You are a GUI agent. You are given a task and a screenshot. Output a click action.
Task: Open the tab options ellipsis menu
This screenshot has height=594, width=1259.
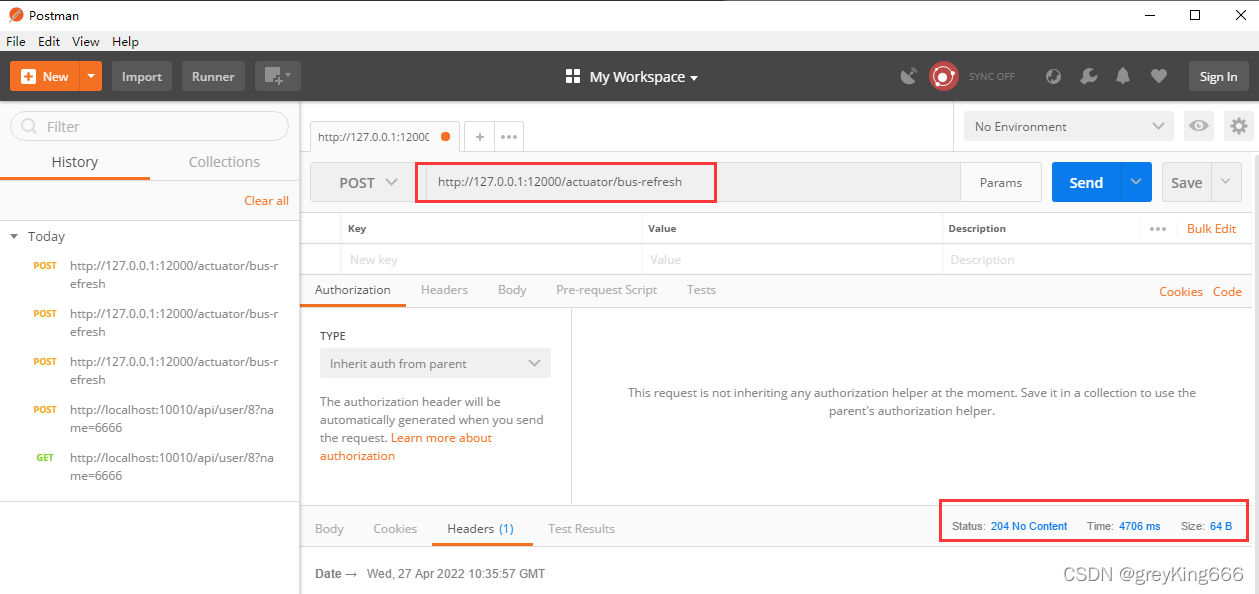coord(509,136)
